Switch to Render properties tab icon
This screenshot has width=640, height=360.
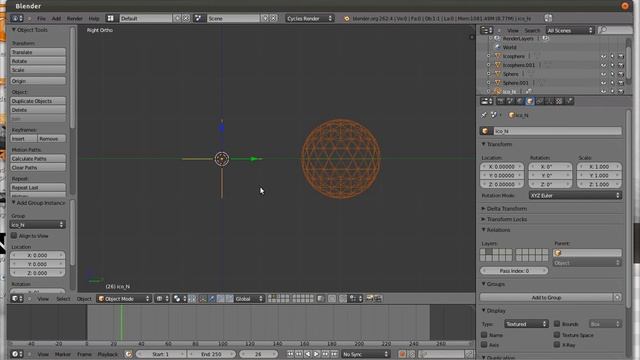[501, 101]
